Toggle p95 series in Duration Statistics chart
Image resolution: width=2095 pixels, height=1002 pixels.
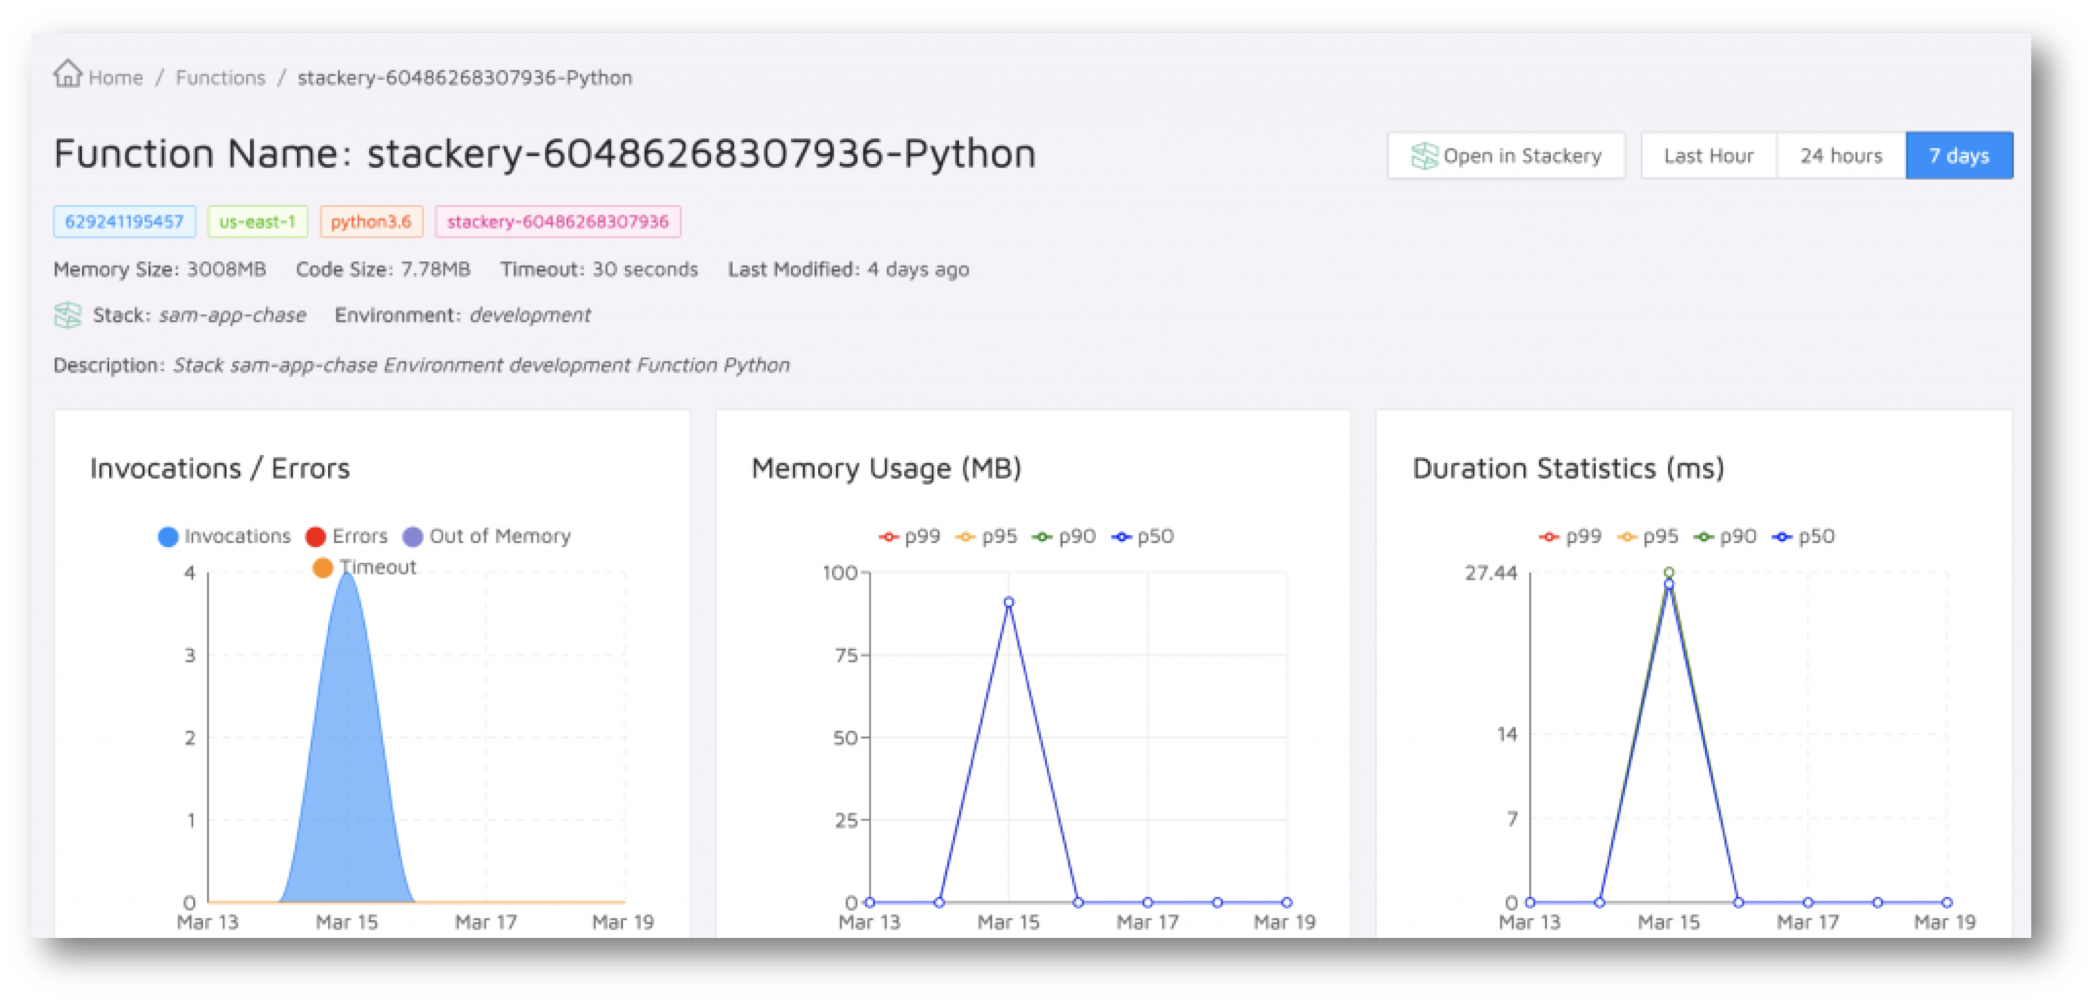pos(1647,536)
